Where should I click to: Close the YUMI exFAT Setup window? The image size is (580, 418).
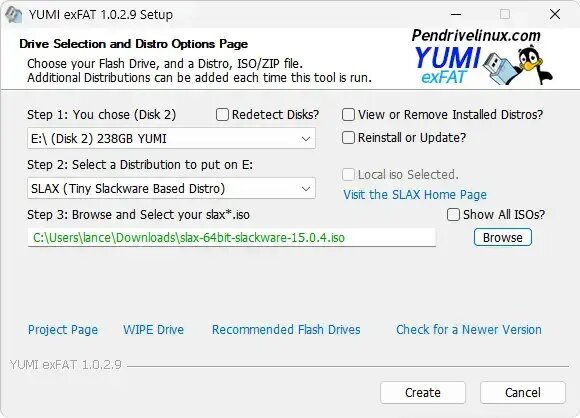click(554, 15)
